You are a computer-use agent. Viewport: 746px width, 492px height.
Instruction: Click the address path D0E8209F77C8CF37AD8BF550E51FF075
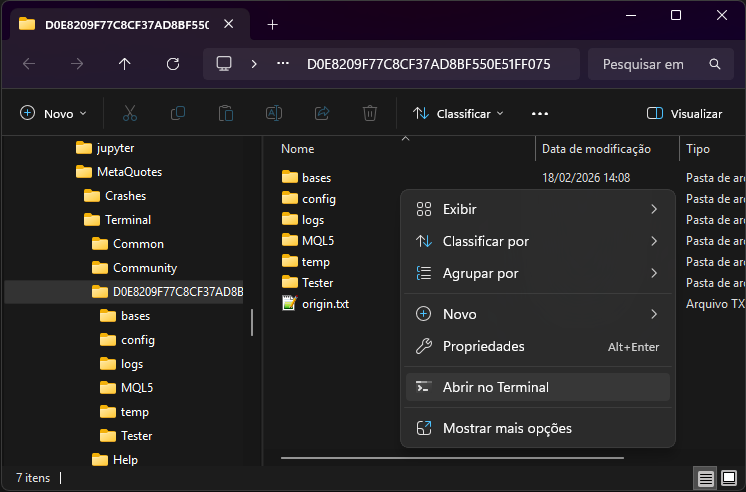(428, 64)
